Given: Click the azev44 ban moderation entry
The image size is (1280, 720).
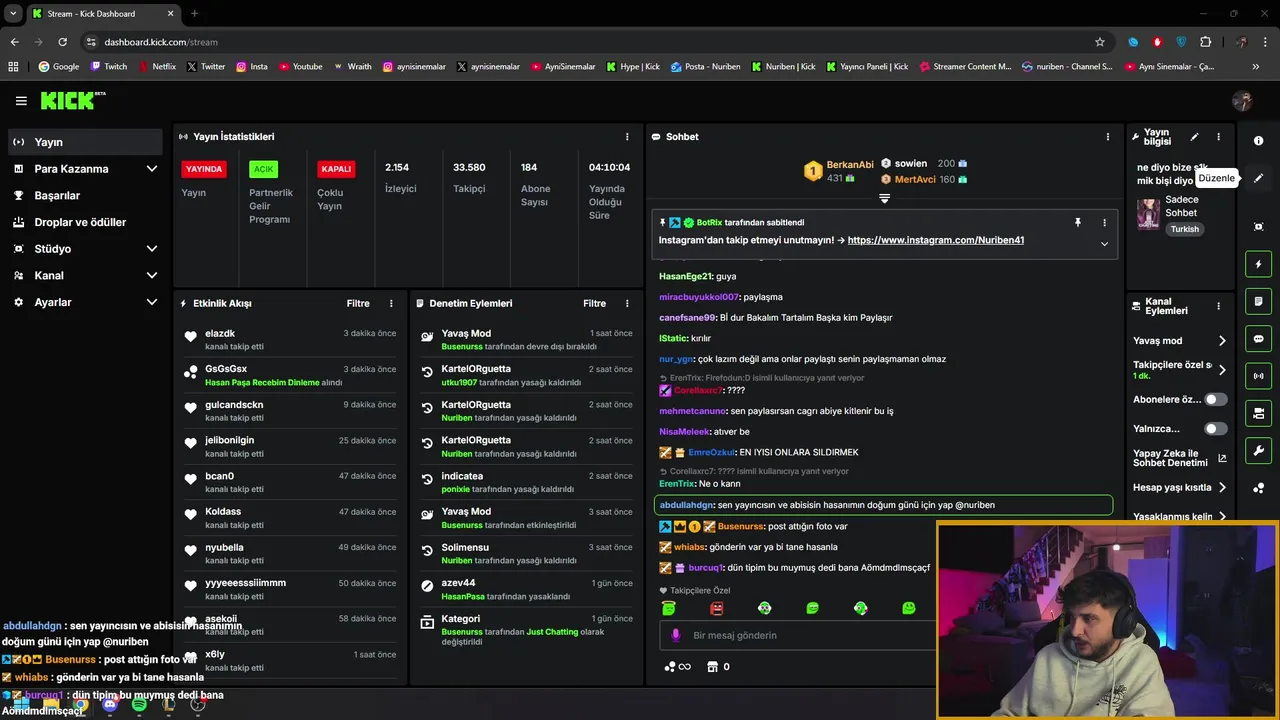Looking at the screenshot, I should click(x=526, y=589).
